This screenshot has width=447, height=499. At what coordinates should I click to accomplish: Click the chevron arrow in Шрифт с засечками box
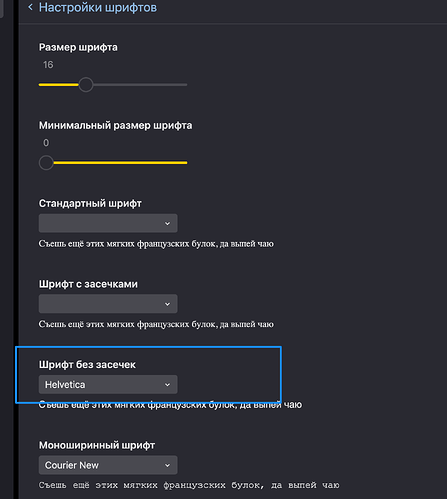point(167,304)
